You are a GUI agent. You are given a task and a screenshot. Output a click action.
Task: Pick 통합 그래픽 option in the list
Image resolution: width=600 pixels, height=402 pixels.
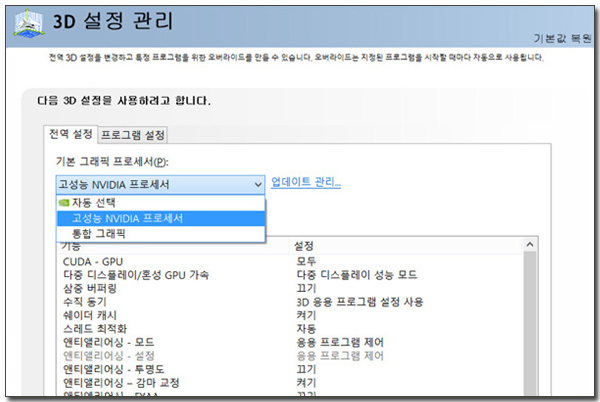coord(161,234)
